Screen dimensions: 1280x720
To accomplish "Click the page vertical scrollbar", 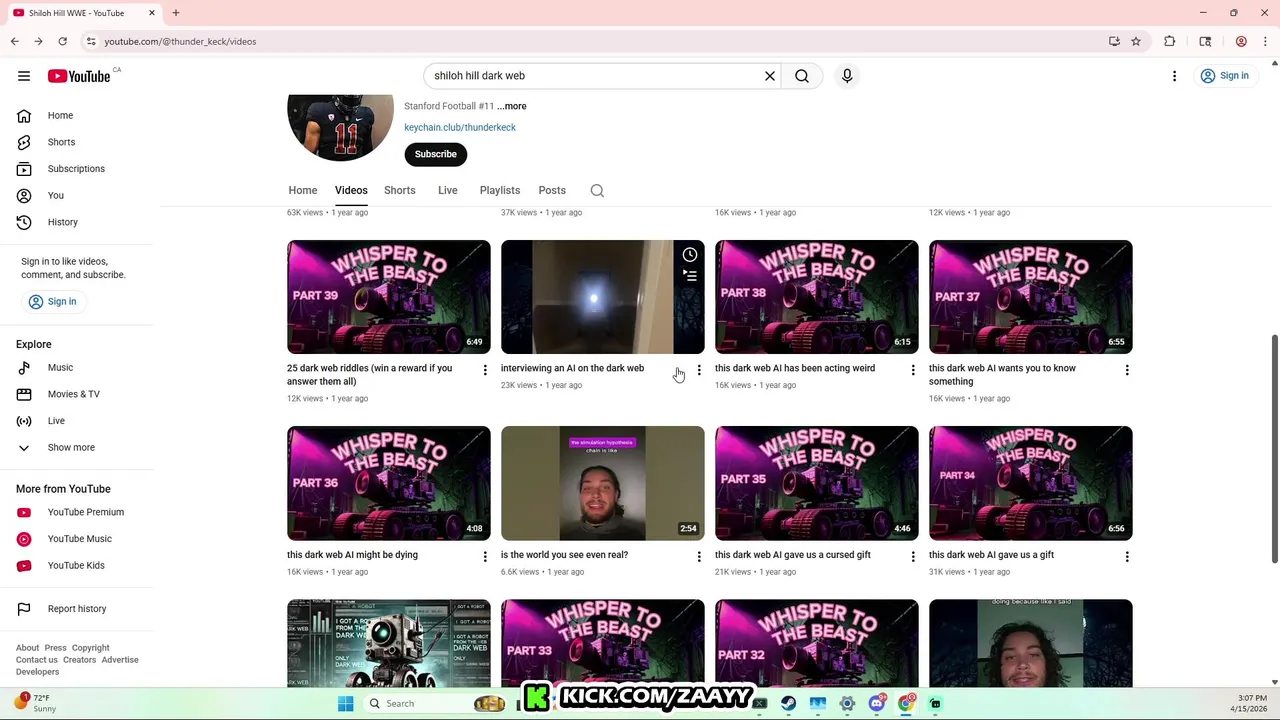I will tap(1274, 448).
